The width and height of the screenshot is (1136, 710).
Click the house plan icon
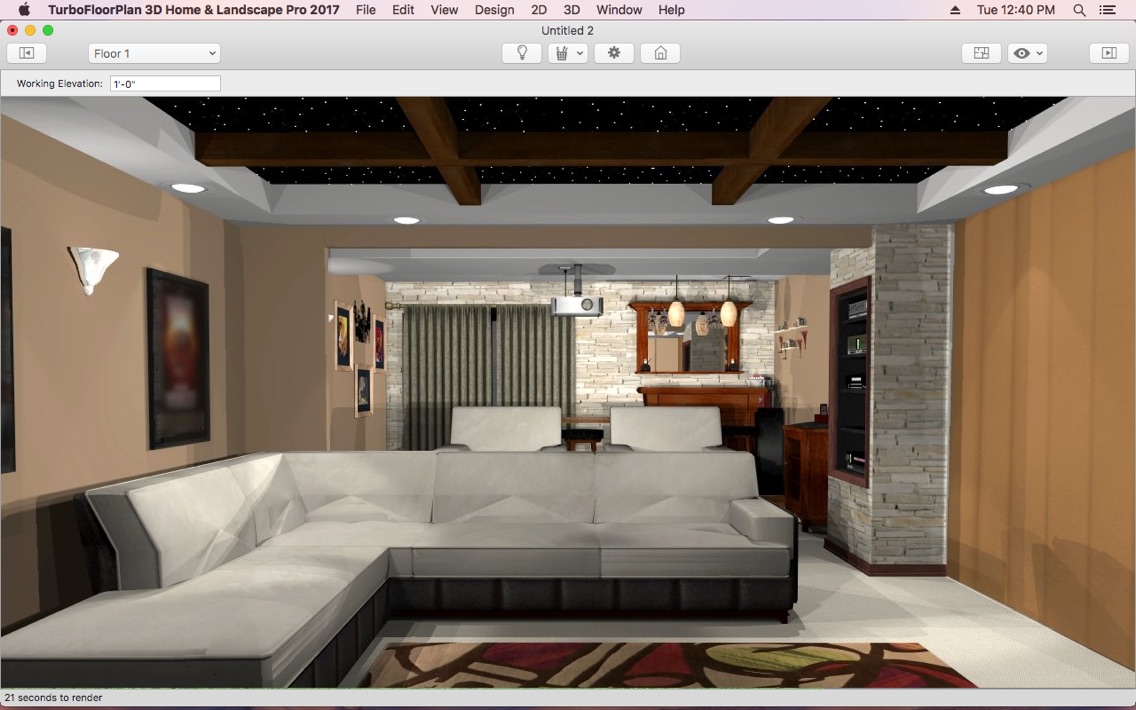tap(659, 52)
